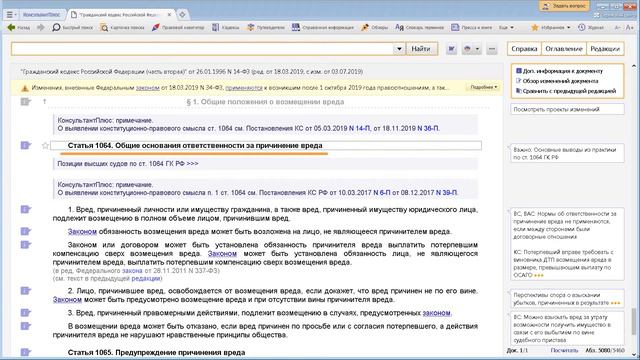Switch to the Справка tab
The image size is (640, 360).
[524, 49]
